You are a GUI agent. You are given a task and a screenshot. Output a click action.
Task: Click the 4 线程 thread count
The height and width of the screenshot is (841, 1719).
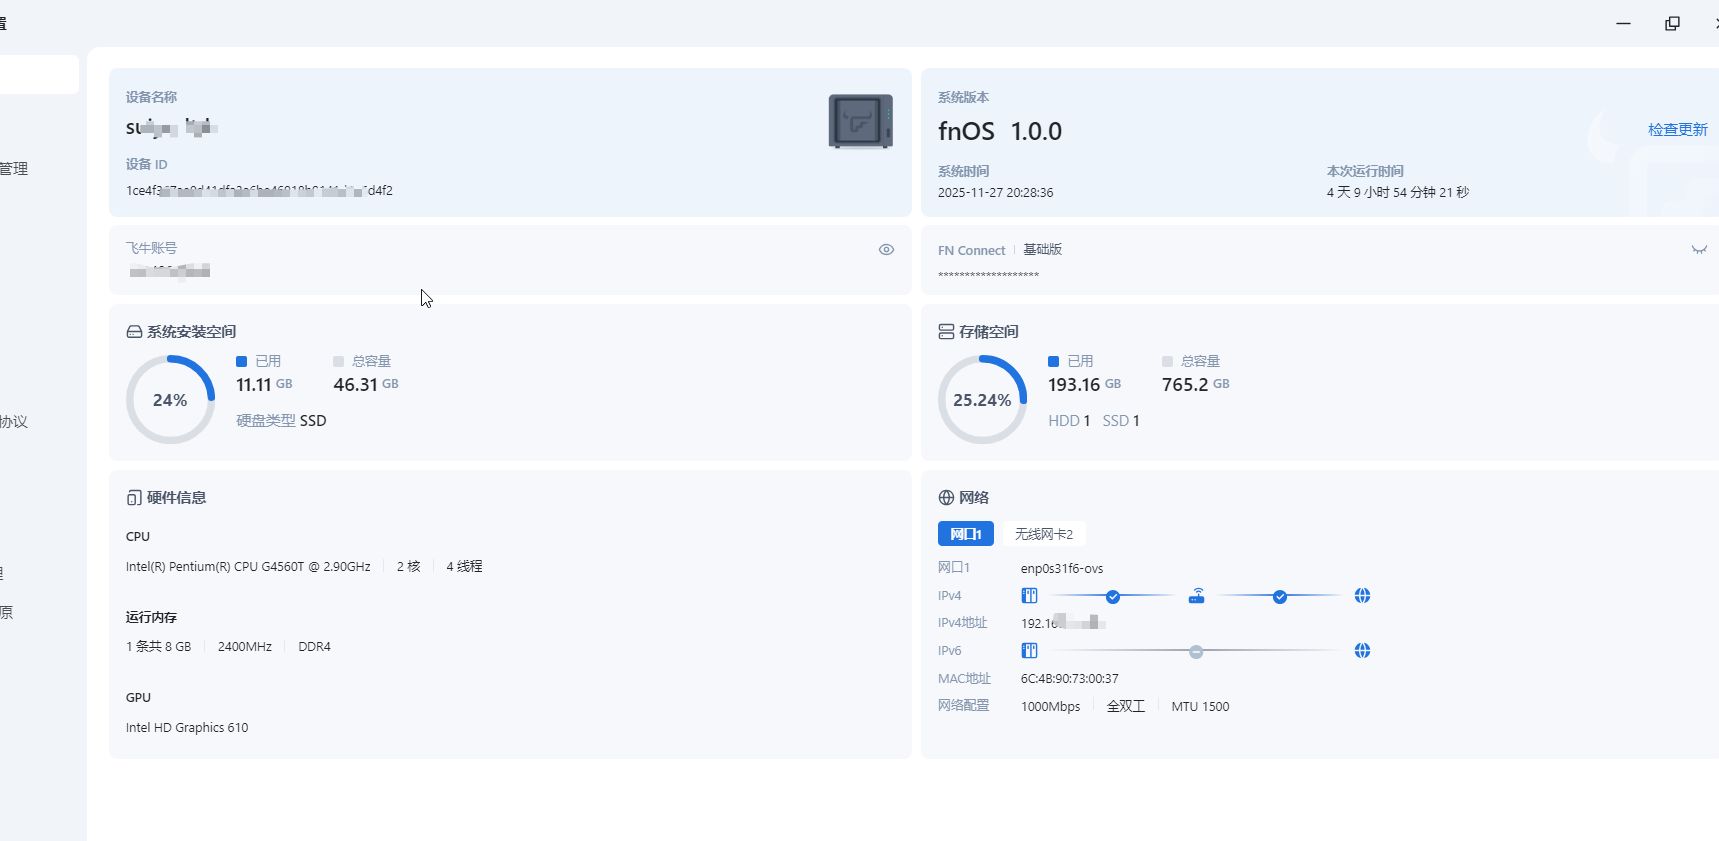[464, 567]
